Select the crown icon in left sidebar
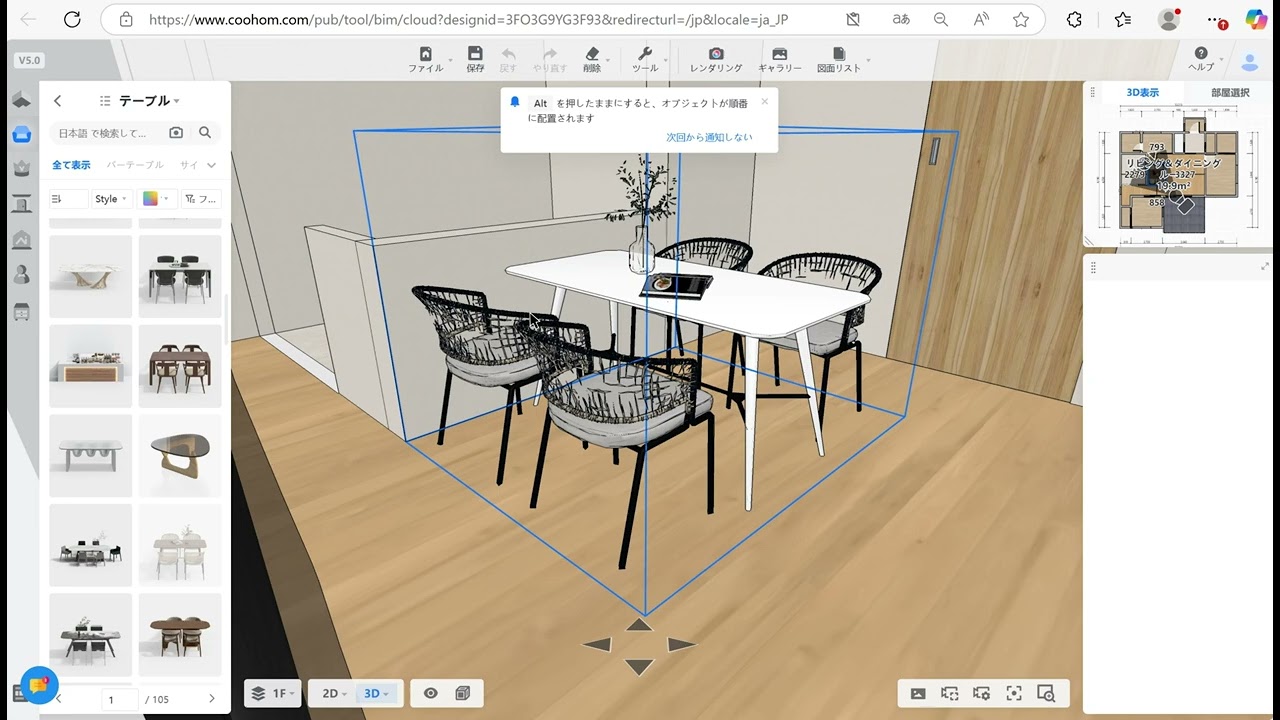Screen dimensions: 1280x720 pos(21,168)
